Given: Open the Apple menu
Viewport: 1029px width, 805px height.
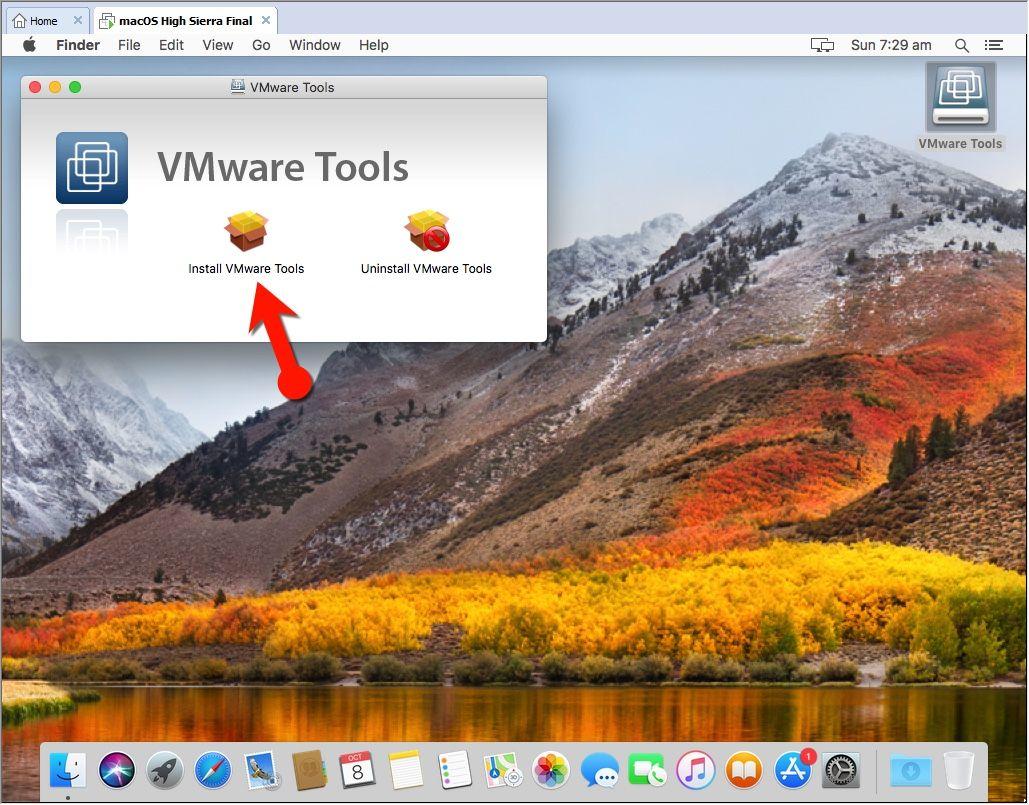Looking at the screenshot, I should pyautogui.click(x=30, y=45).
